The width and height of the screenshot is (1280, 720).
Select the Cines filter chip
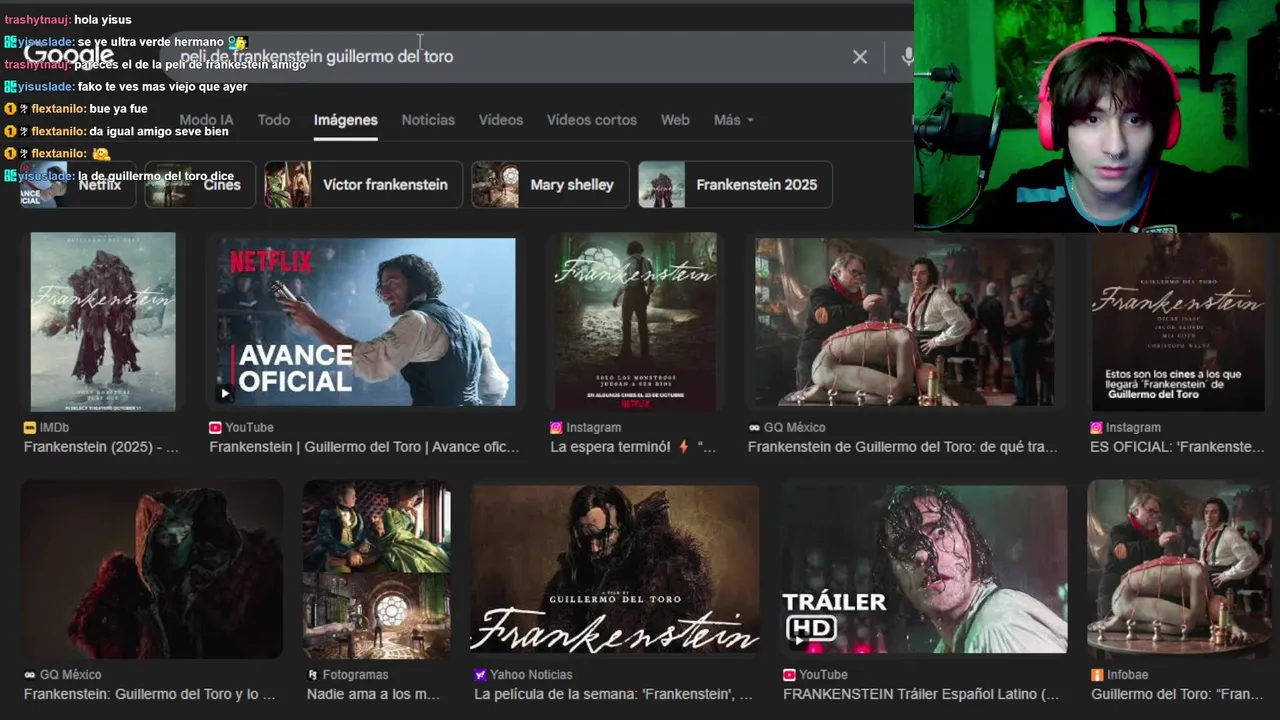(198, 185)
